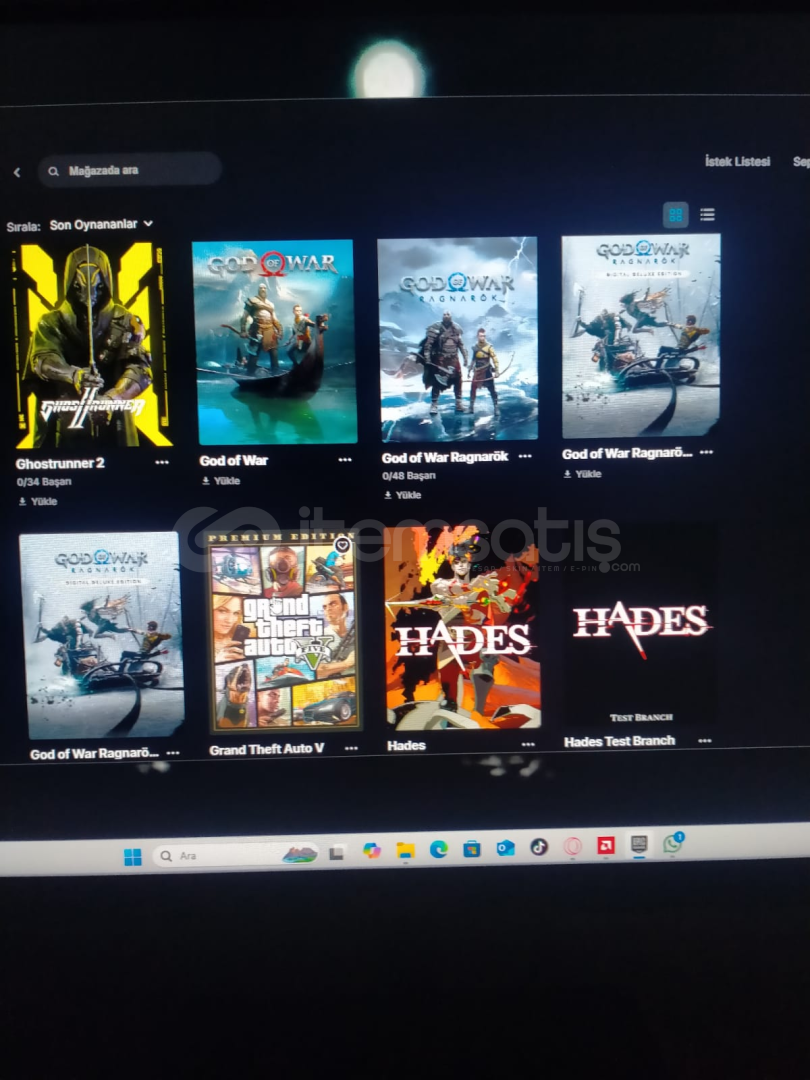Focus the Mağazada ara search field
The width and height of the screenshot is (810, 1080).
pyautogui.click(x=129, y=170)
